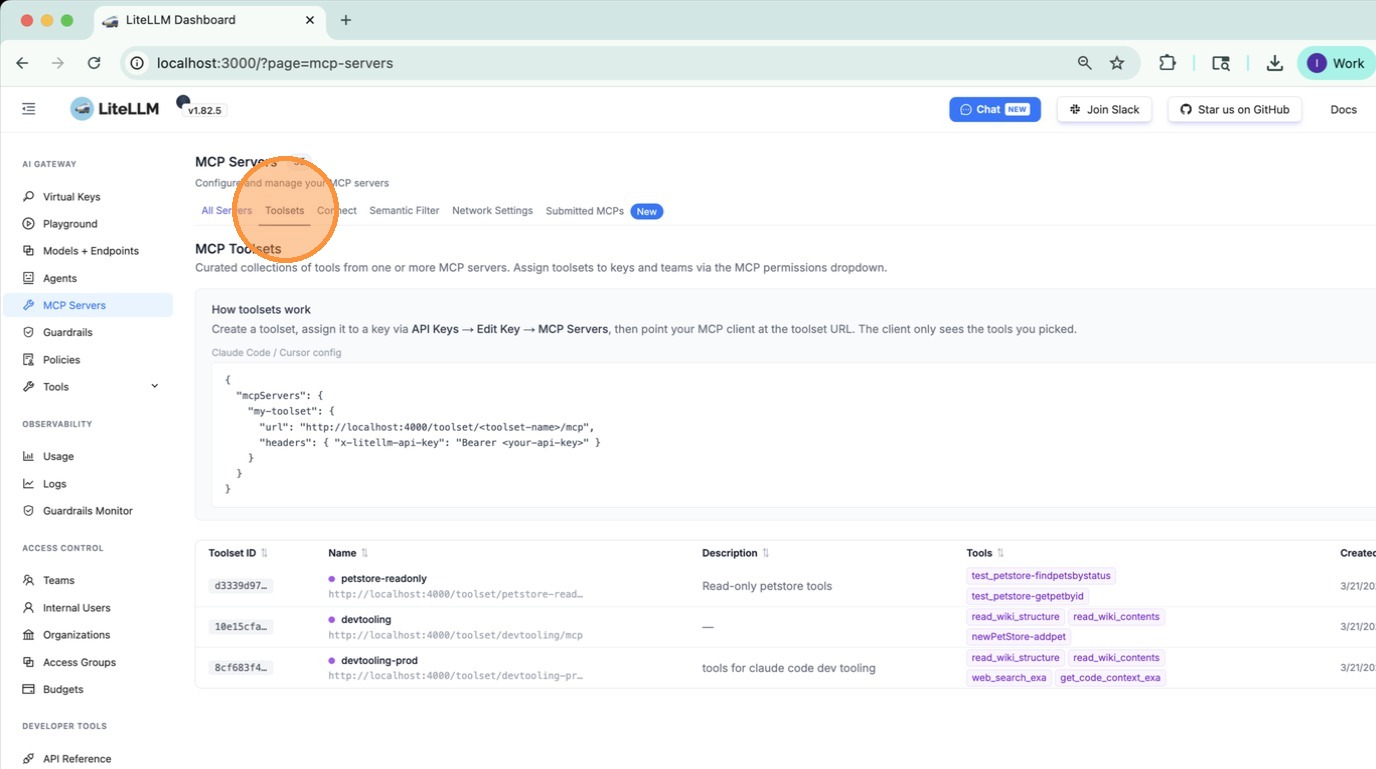This screenshot has height=769, width=1376.
Task: Click toolset ID 8cf683f4
Action: click(241, 668)
